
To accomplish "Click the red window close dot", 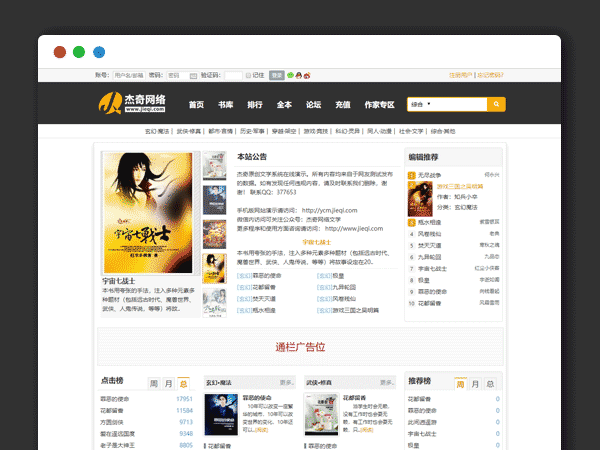I will (60, 52).
